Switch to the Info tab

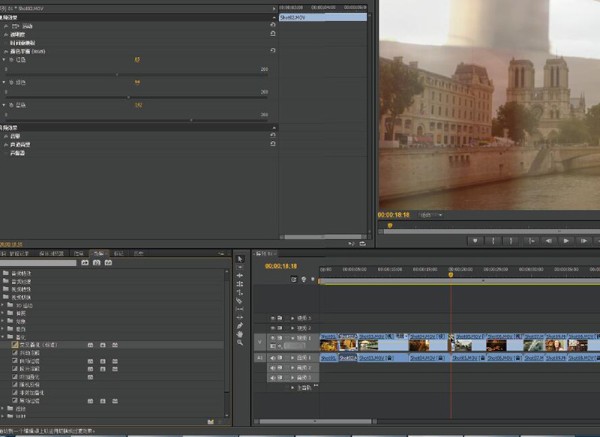tap(78, 253)
